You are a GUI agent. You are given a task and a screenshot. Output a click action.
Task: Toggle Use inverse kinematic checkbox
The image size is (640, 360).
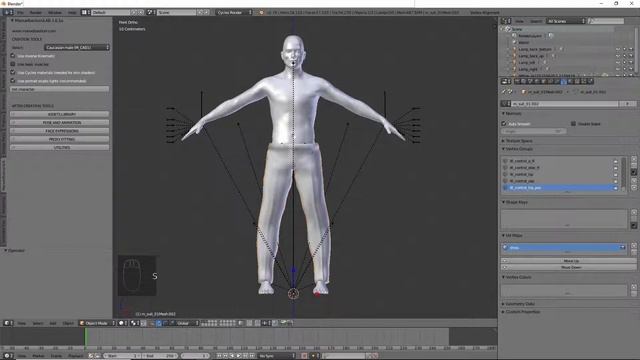coord(13,56)
